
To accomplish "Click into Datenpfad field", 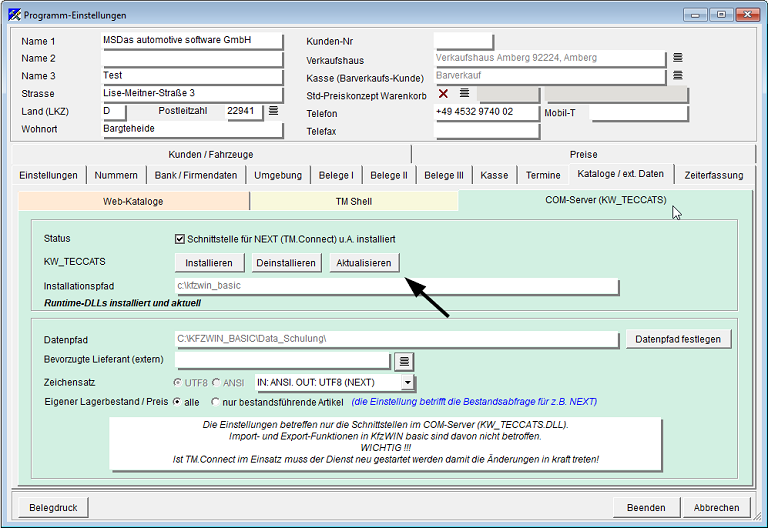I will (397, 339).
